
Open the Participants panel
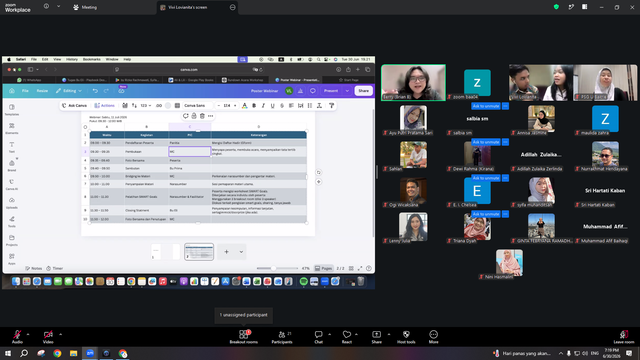(x=282, y=337)
